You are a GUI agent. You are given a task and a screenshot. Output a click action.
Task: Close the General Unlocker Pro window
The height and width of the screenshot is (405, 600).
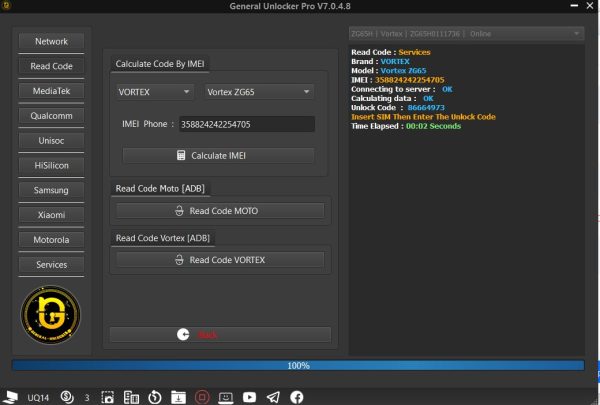pos(590,6)
